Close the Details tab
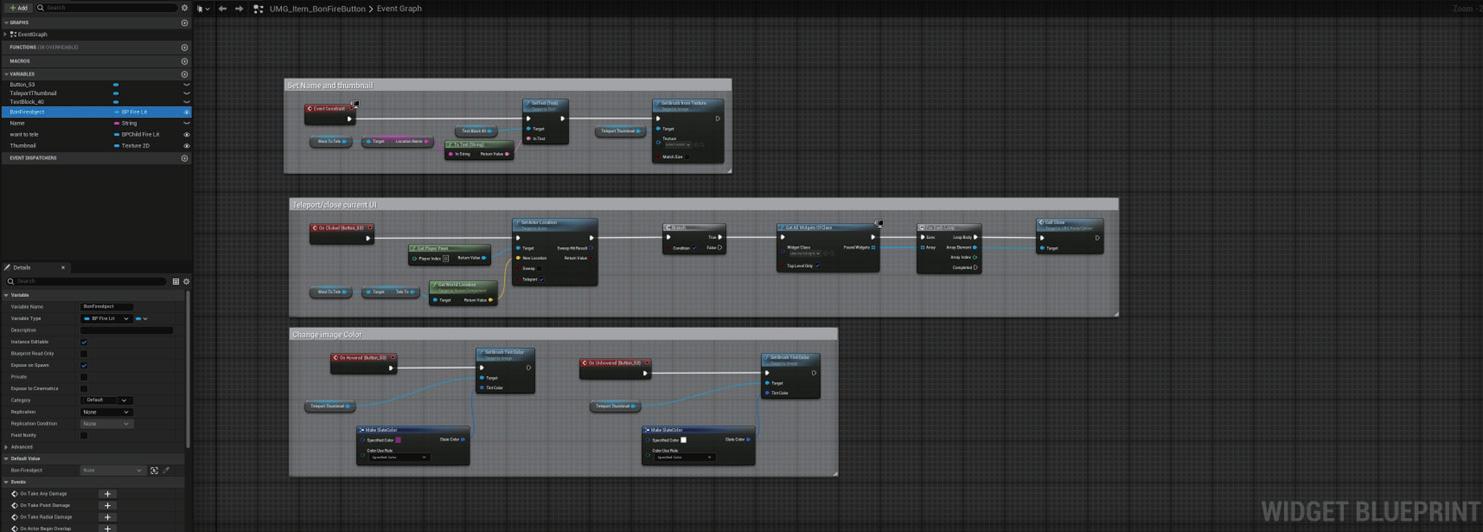 (63, 267)
